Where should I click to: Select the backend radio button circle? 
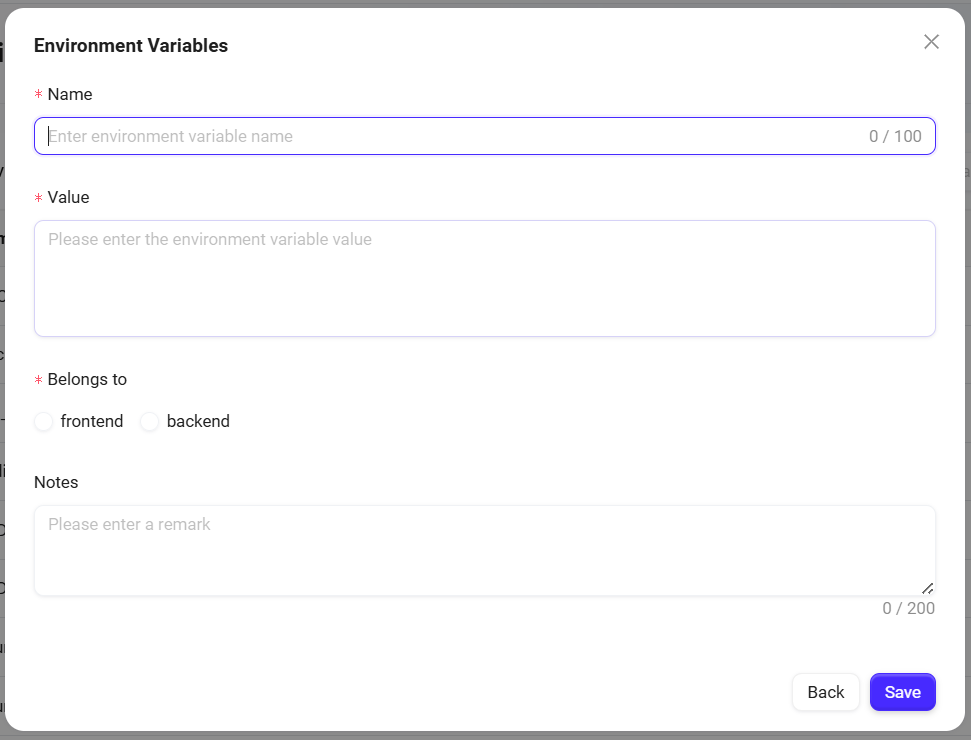149,422
